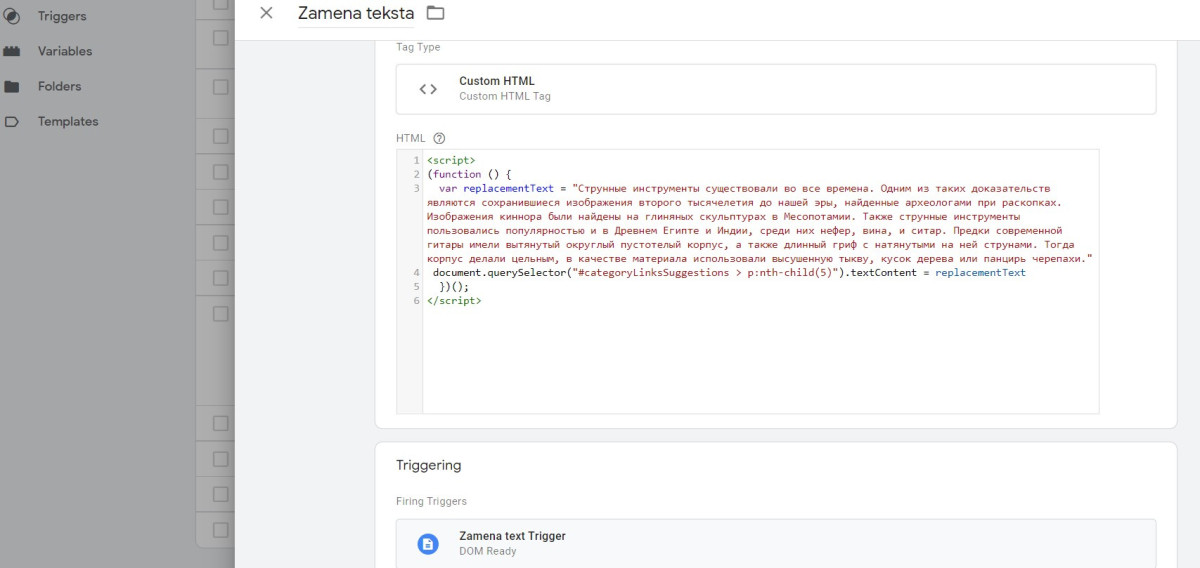1200x568 pixels.
Task: Click the folder icon next to tag name
Action: pyautogui.click(x=435, y=13)
